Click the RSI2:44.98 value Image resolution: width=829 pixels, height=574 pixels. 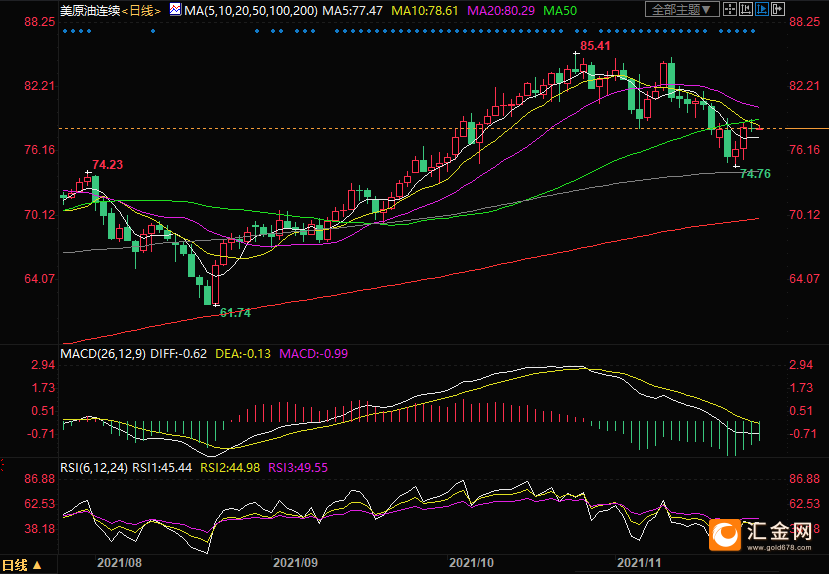click(x=230, y=468)
